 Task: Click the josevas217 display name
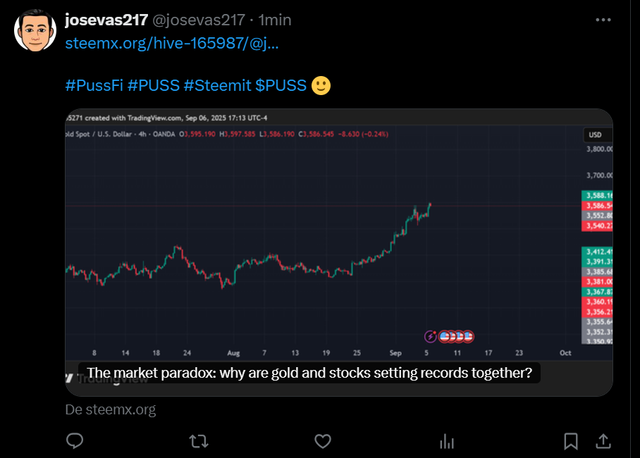tap(107, 20)
